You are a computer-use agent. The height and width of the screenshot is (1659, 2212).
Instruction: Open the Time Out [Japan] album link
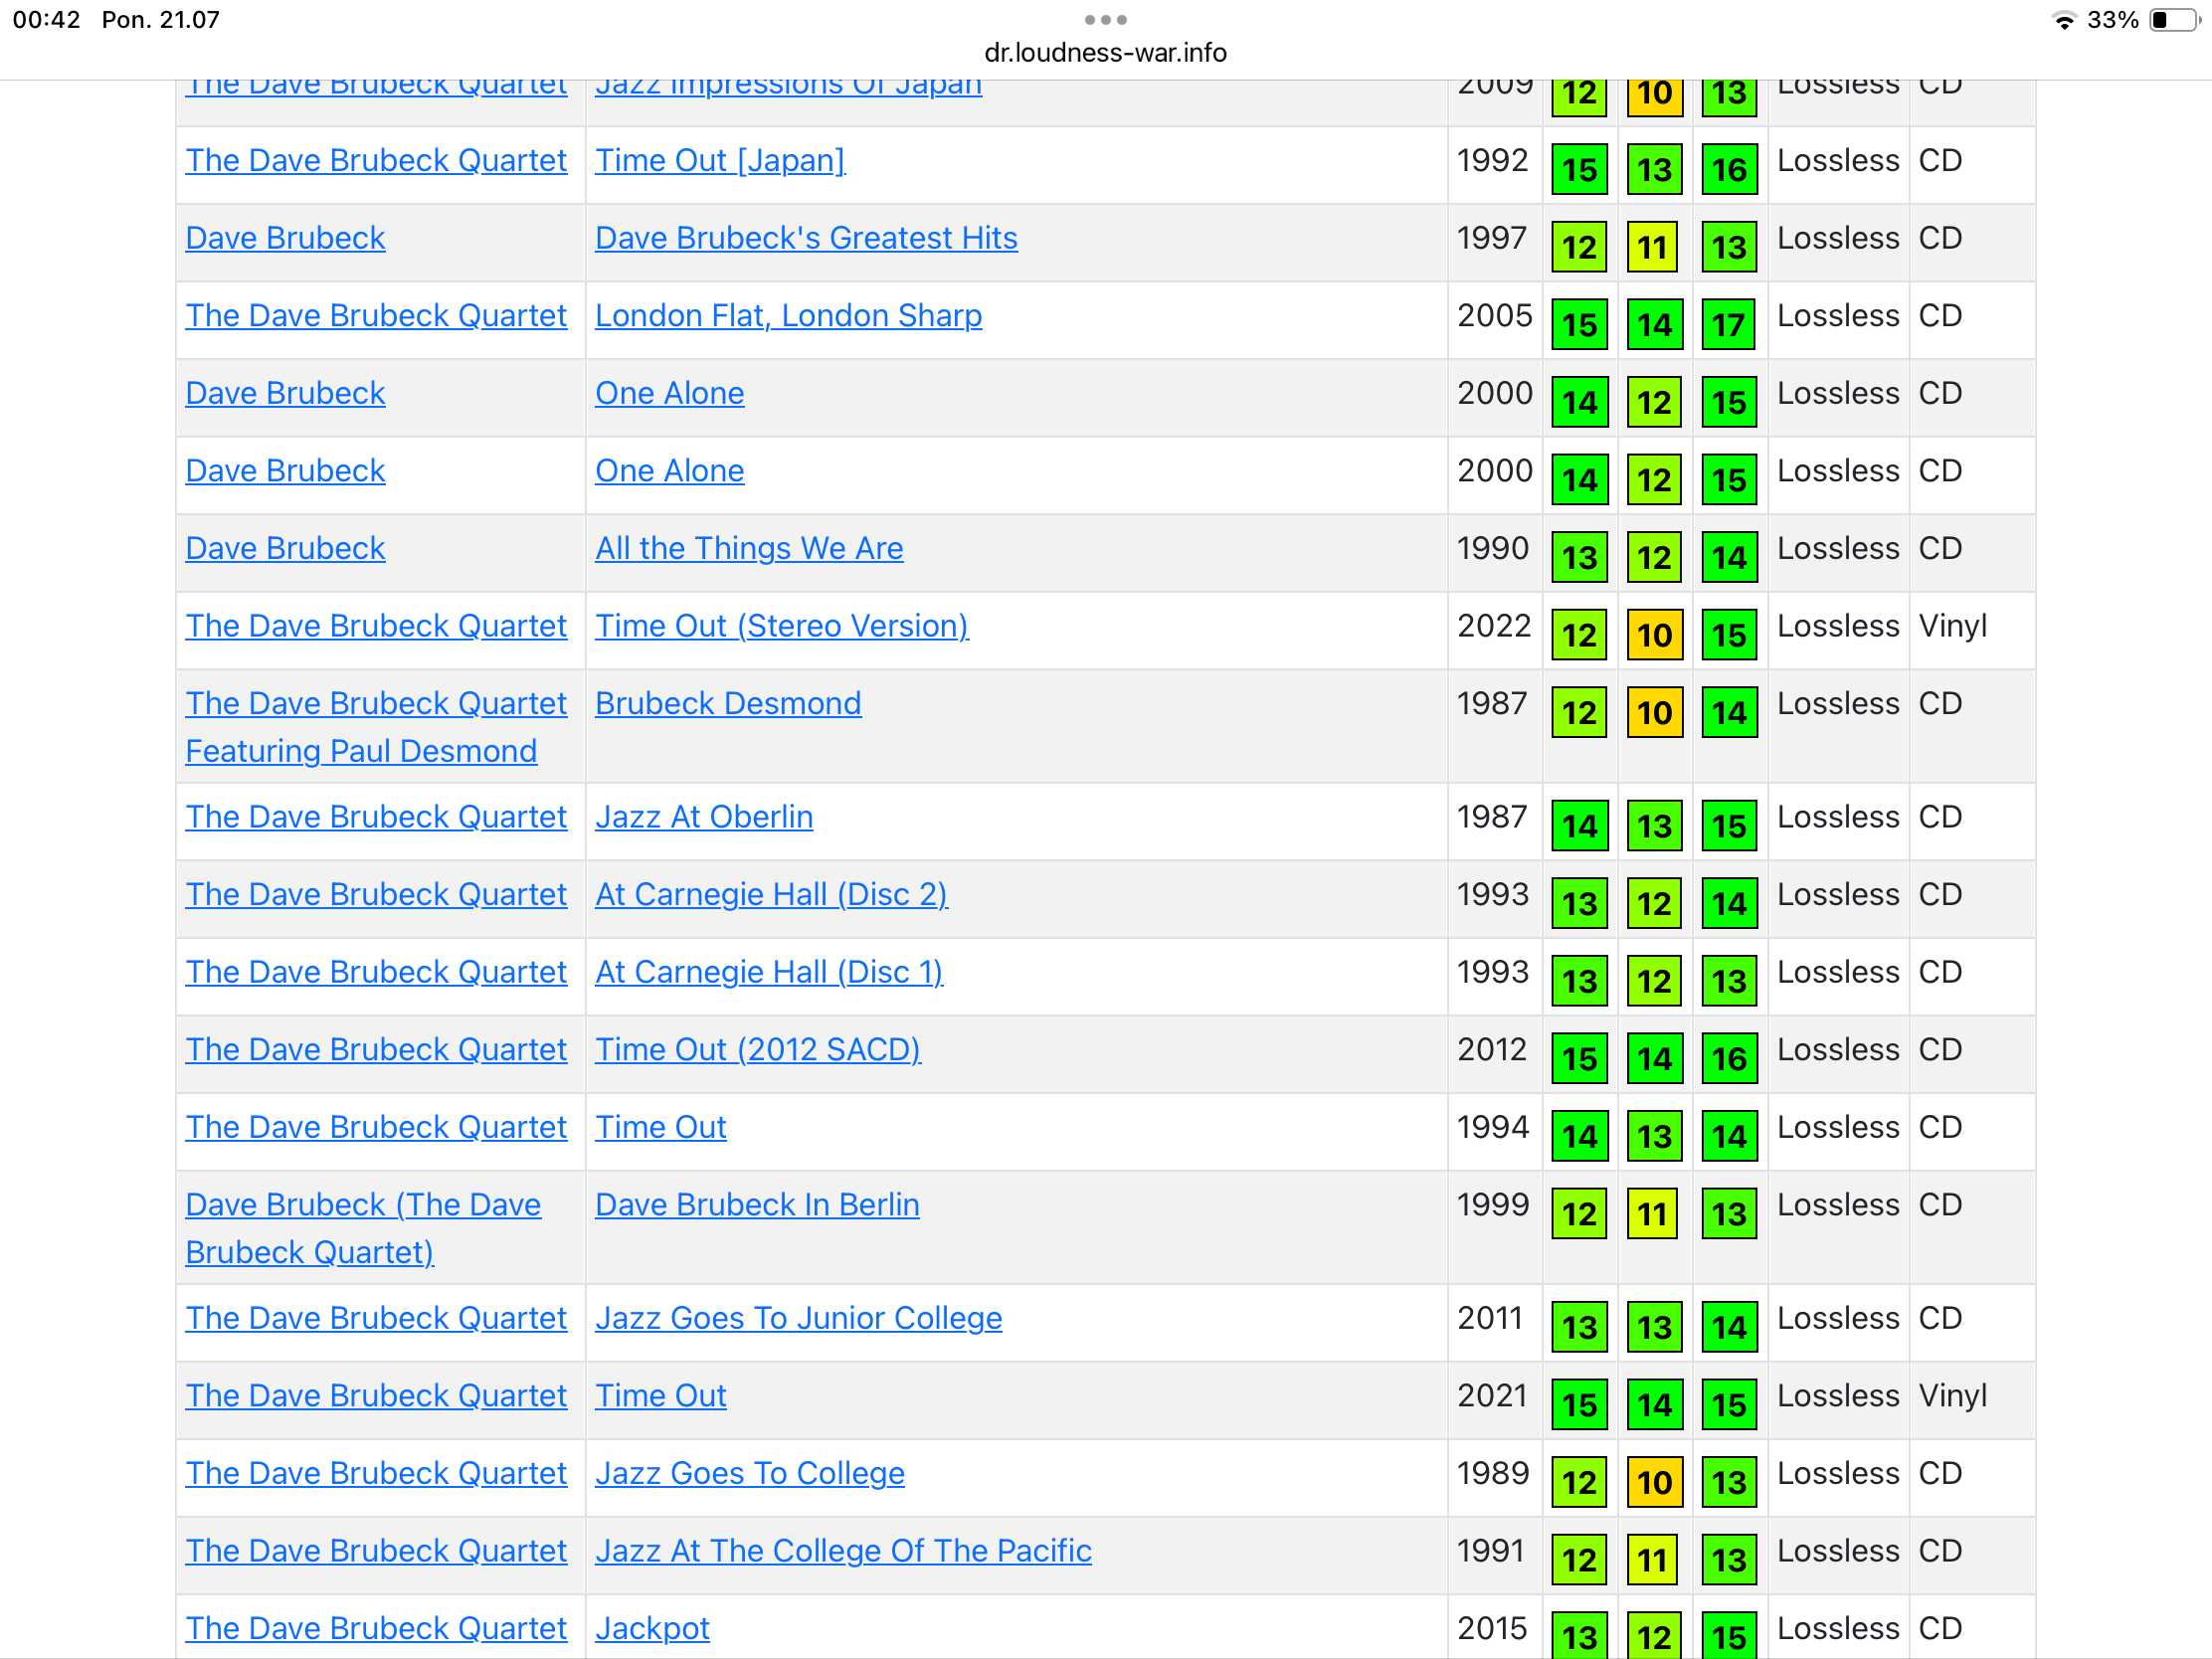720,160
